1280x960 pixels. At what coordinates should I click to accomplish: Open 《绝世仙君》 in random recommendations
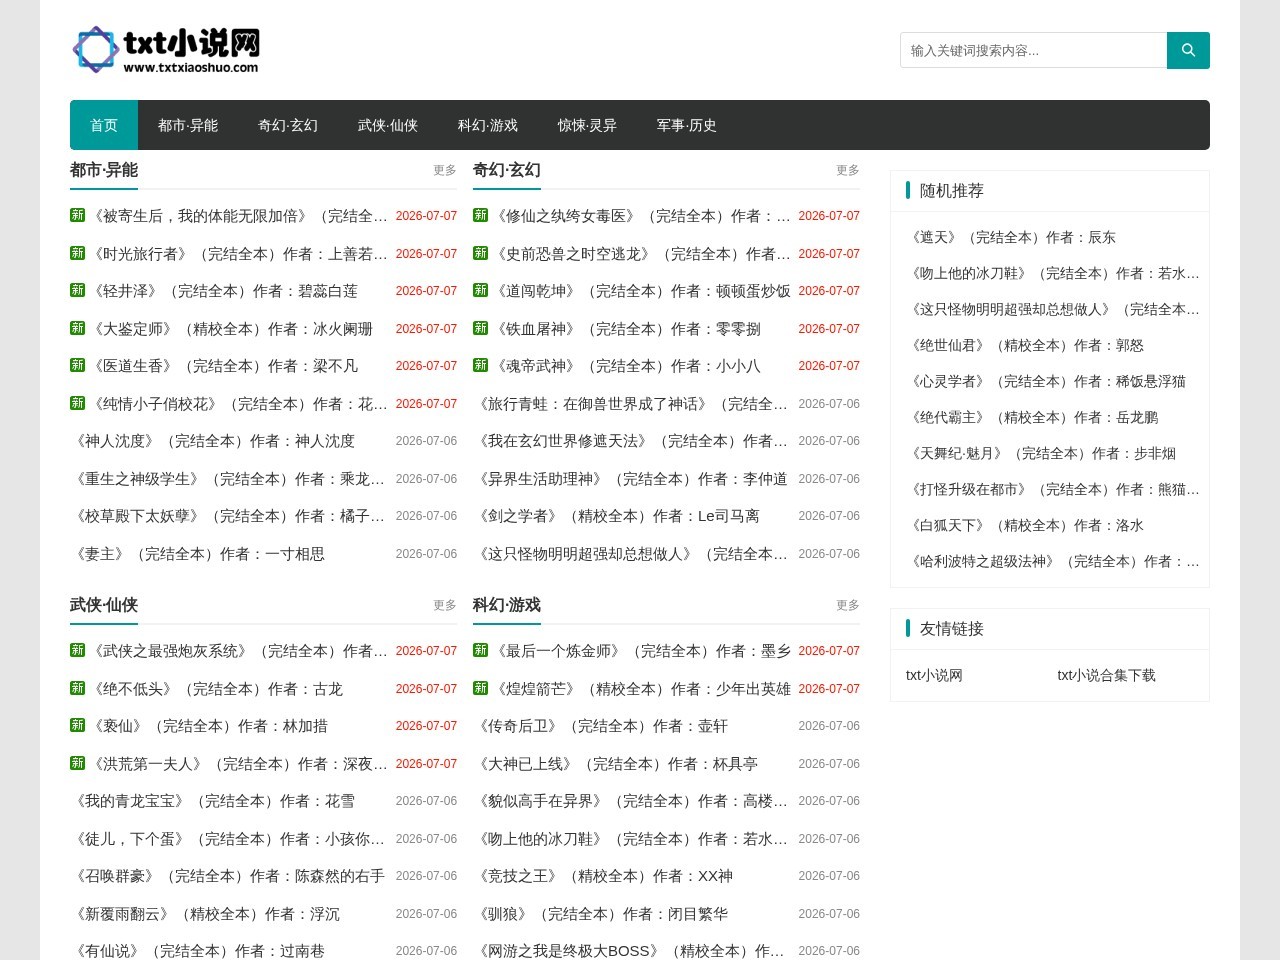point(1025,345)
